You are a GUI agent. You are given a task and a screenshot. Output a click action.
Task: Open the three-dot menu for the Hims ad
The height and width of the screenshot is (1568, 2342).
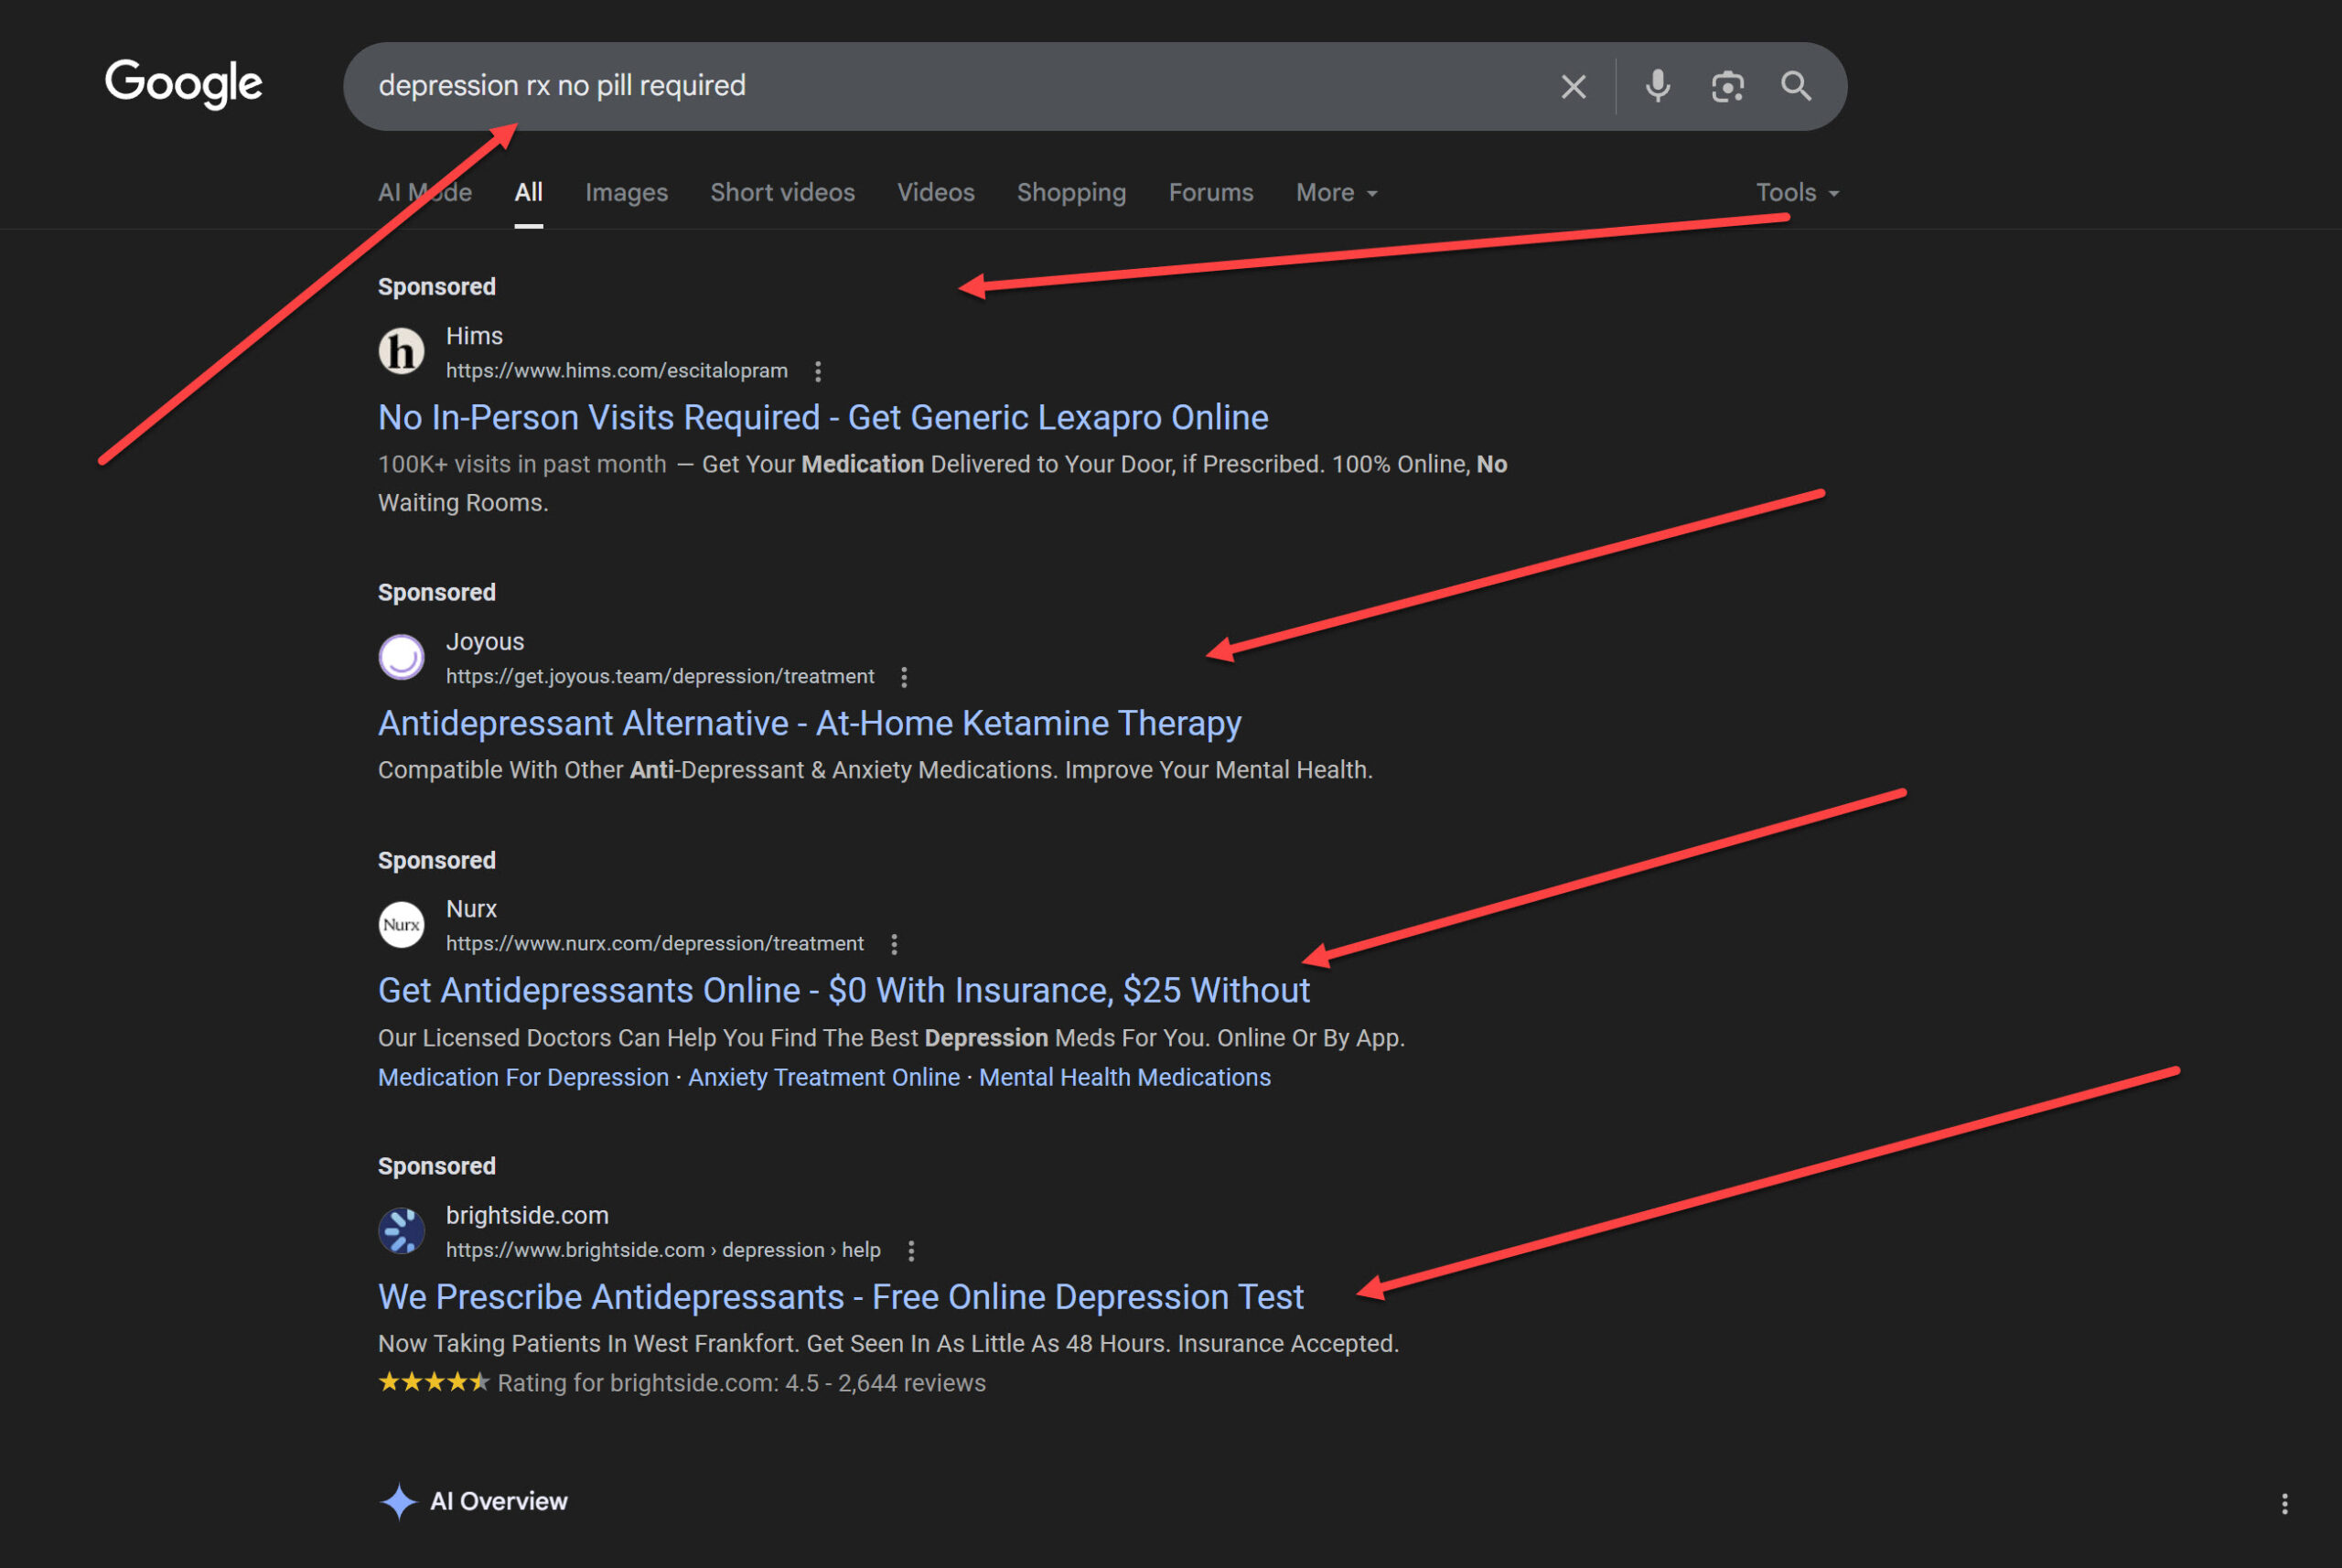coord(818,372)
